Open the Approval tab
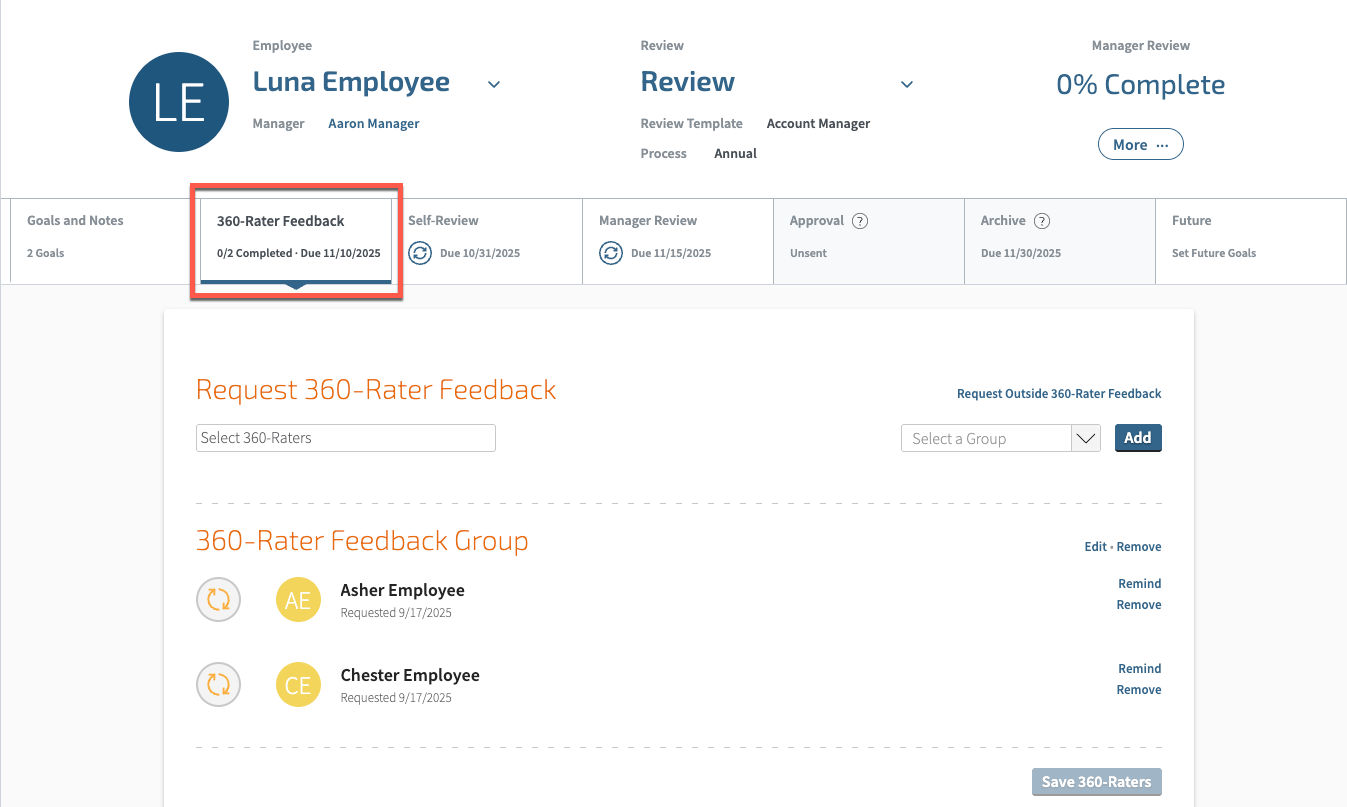 869,241
